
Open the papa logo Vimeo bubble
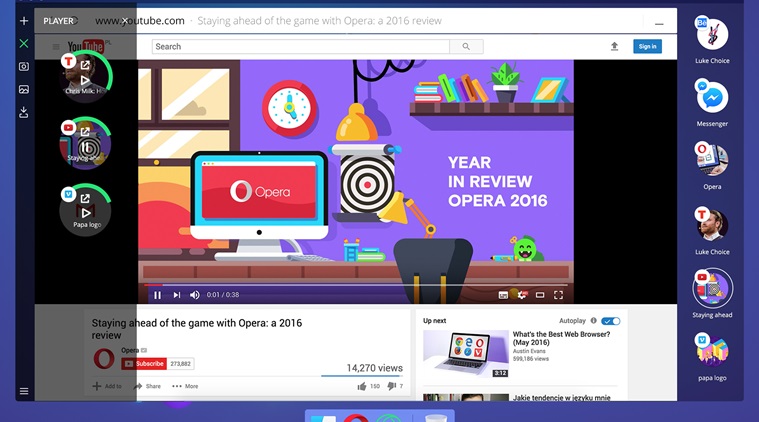[x=712, y=351]
